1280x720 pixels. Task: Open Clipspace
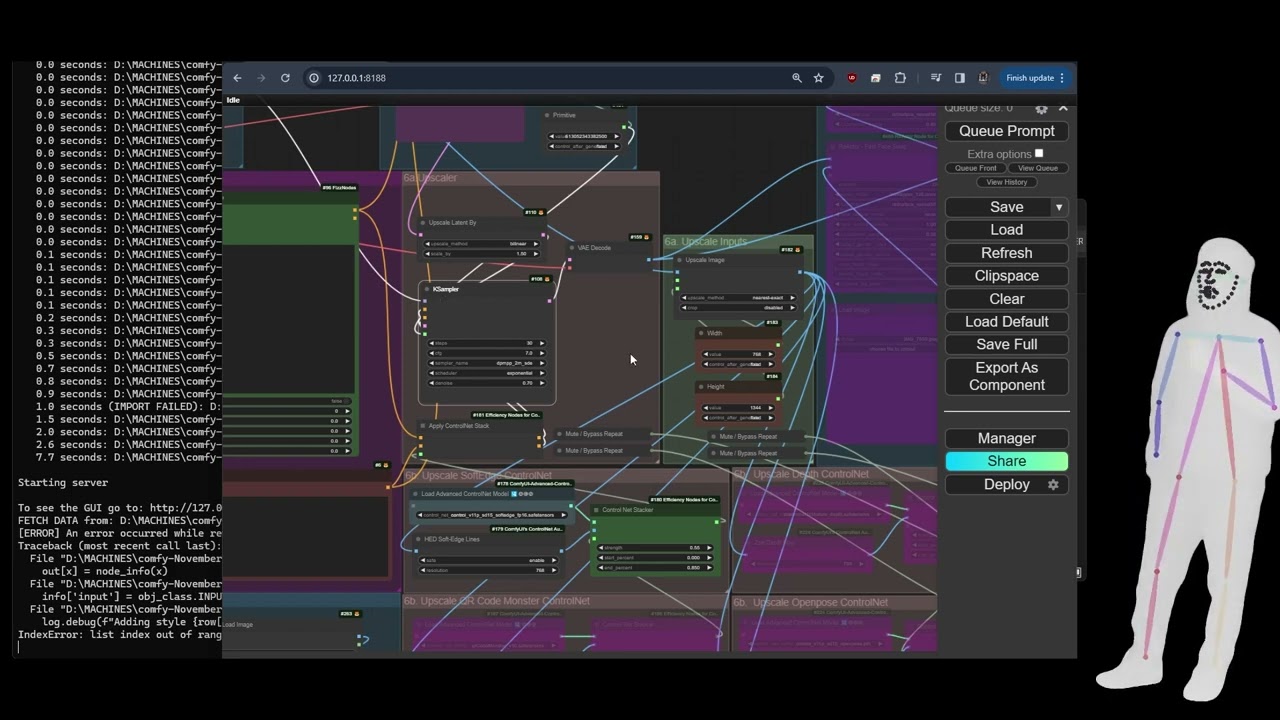click(x=1007, y=276)
